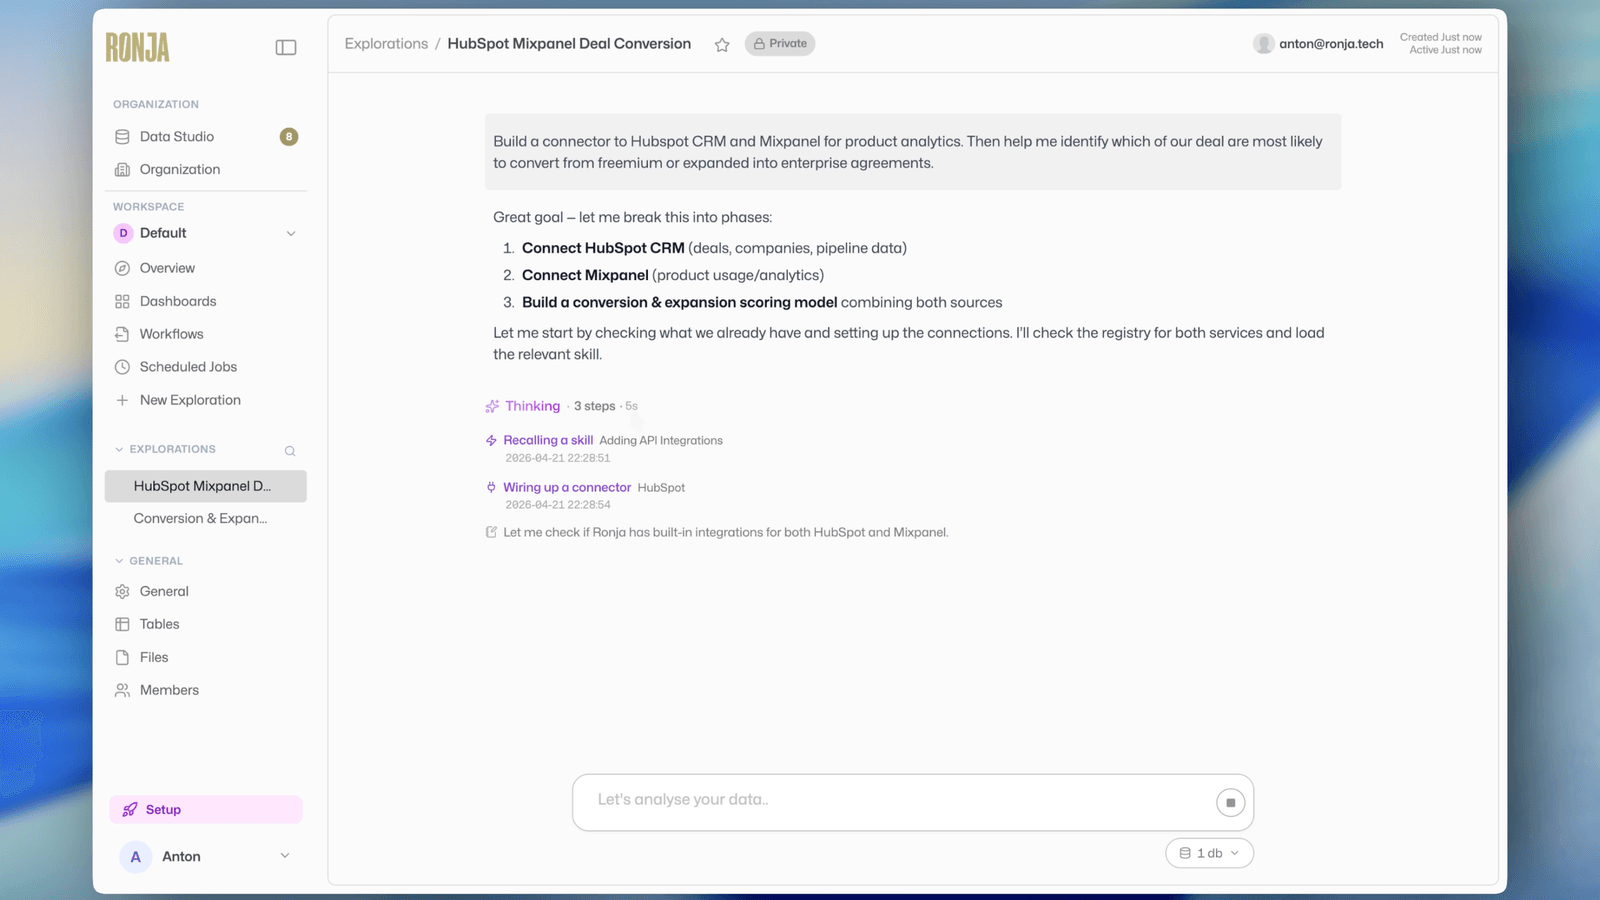Image resolution: width=1600 pixels, height=900 pixels.
Task: Open the Default workspace dropdown
Action: point(205,233)
